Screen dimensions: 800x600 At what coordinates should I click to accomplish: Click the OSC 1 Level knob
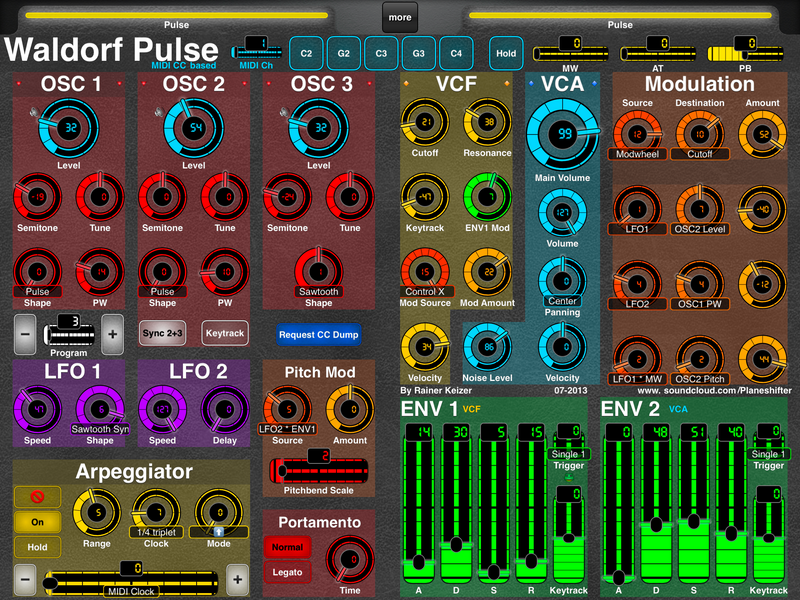click(x=68, y=128)
